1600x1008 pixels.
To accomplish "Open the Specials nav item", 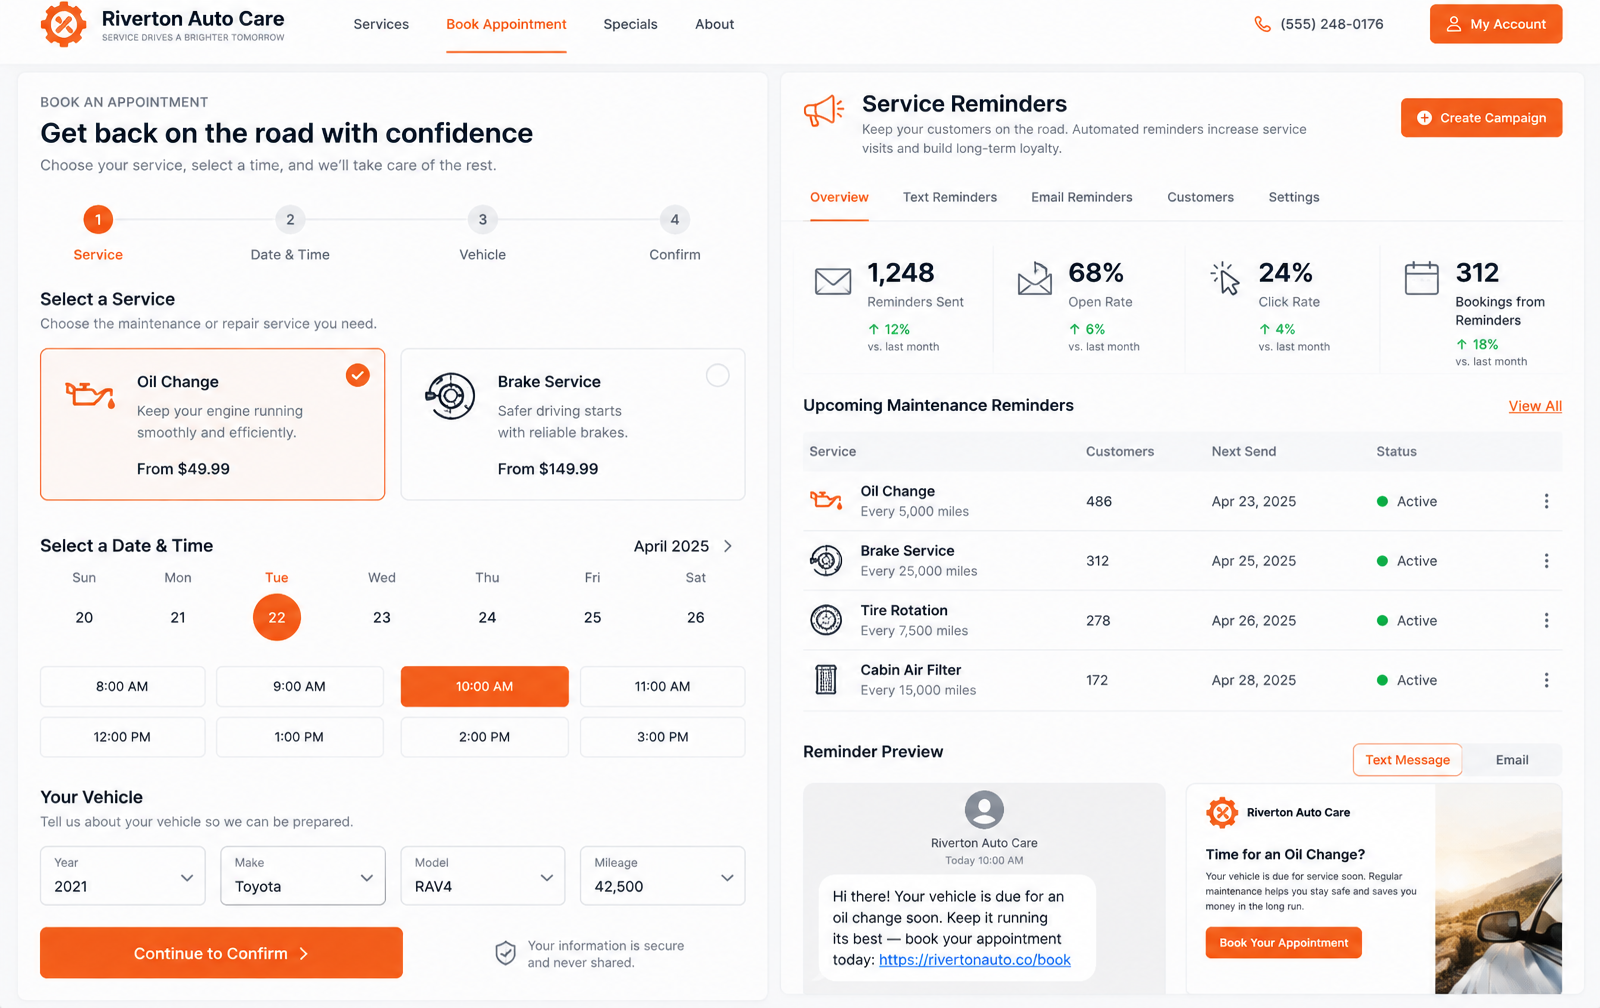I will tap(630, 24).
